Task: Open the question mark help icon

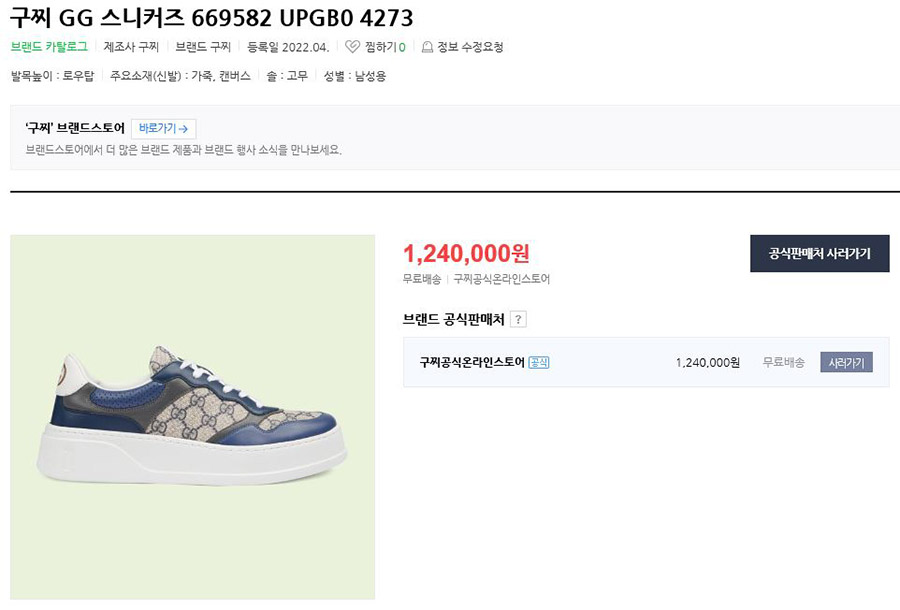Action: 518,320
